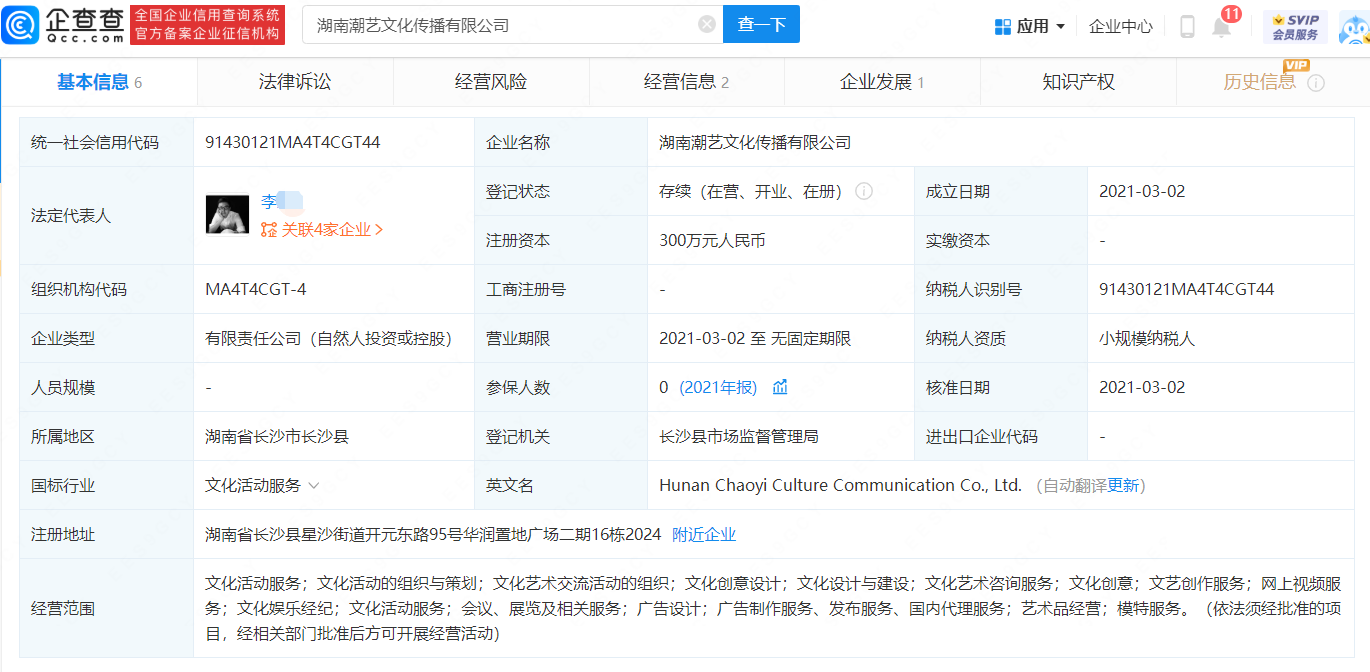This screenshot has width=1370, height=672.
Task: Clear the search box with the X icon
Action: [707, 24]
